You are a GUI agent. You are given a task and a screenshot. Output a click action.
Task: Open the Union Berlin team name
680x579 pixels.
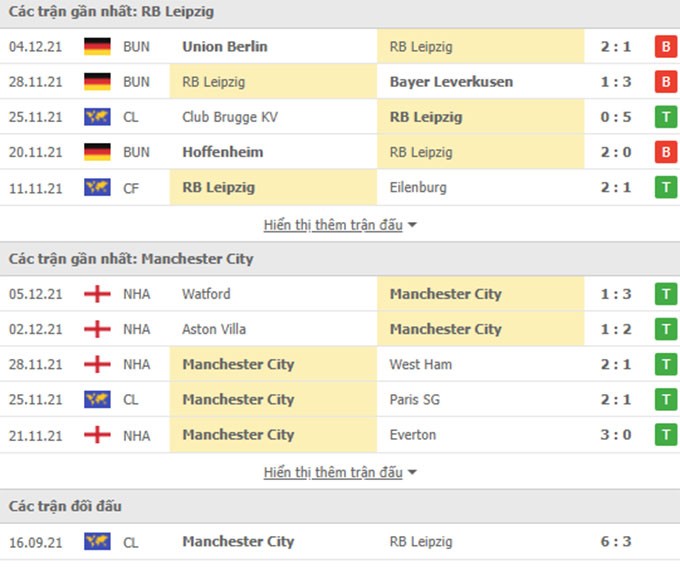click(225, 46)
